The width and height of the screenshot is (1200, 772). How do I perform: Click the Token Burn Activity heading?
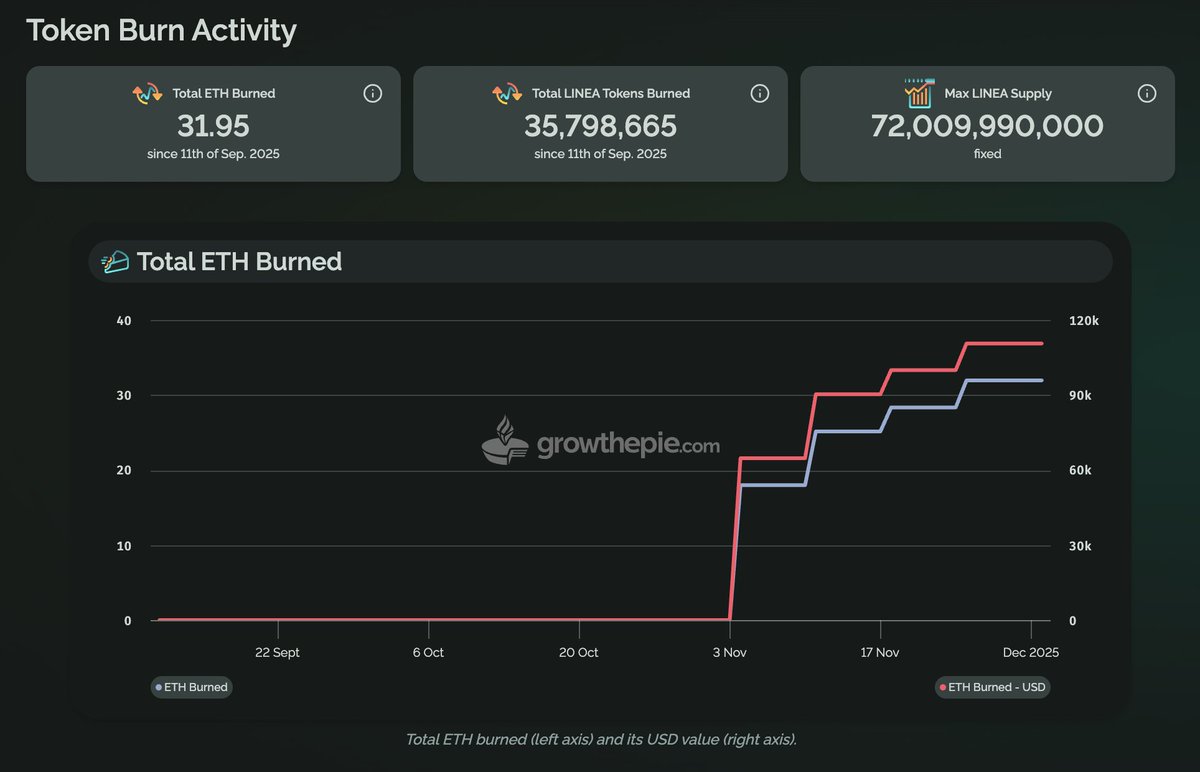161,30
